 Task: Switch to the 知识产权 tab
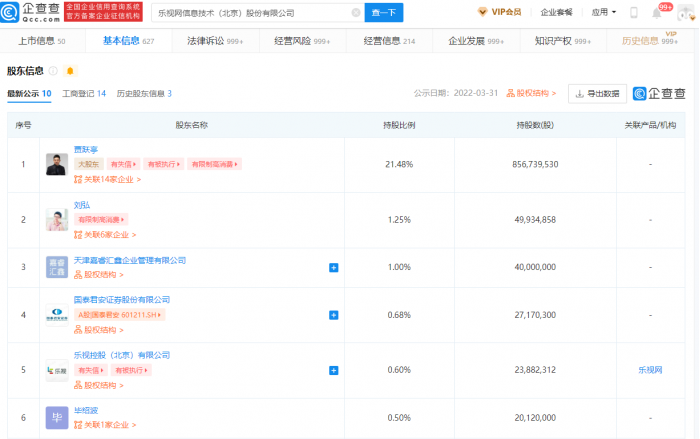562,41
